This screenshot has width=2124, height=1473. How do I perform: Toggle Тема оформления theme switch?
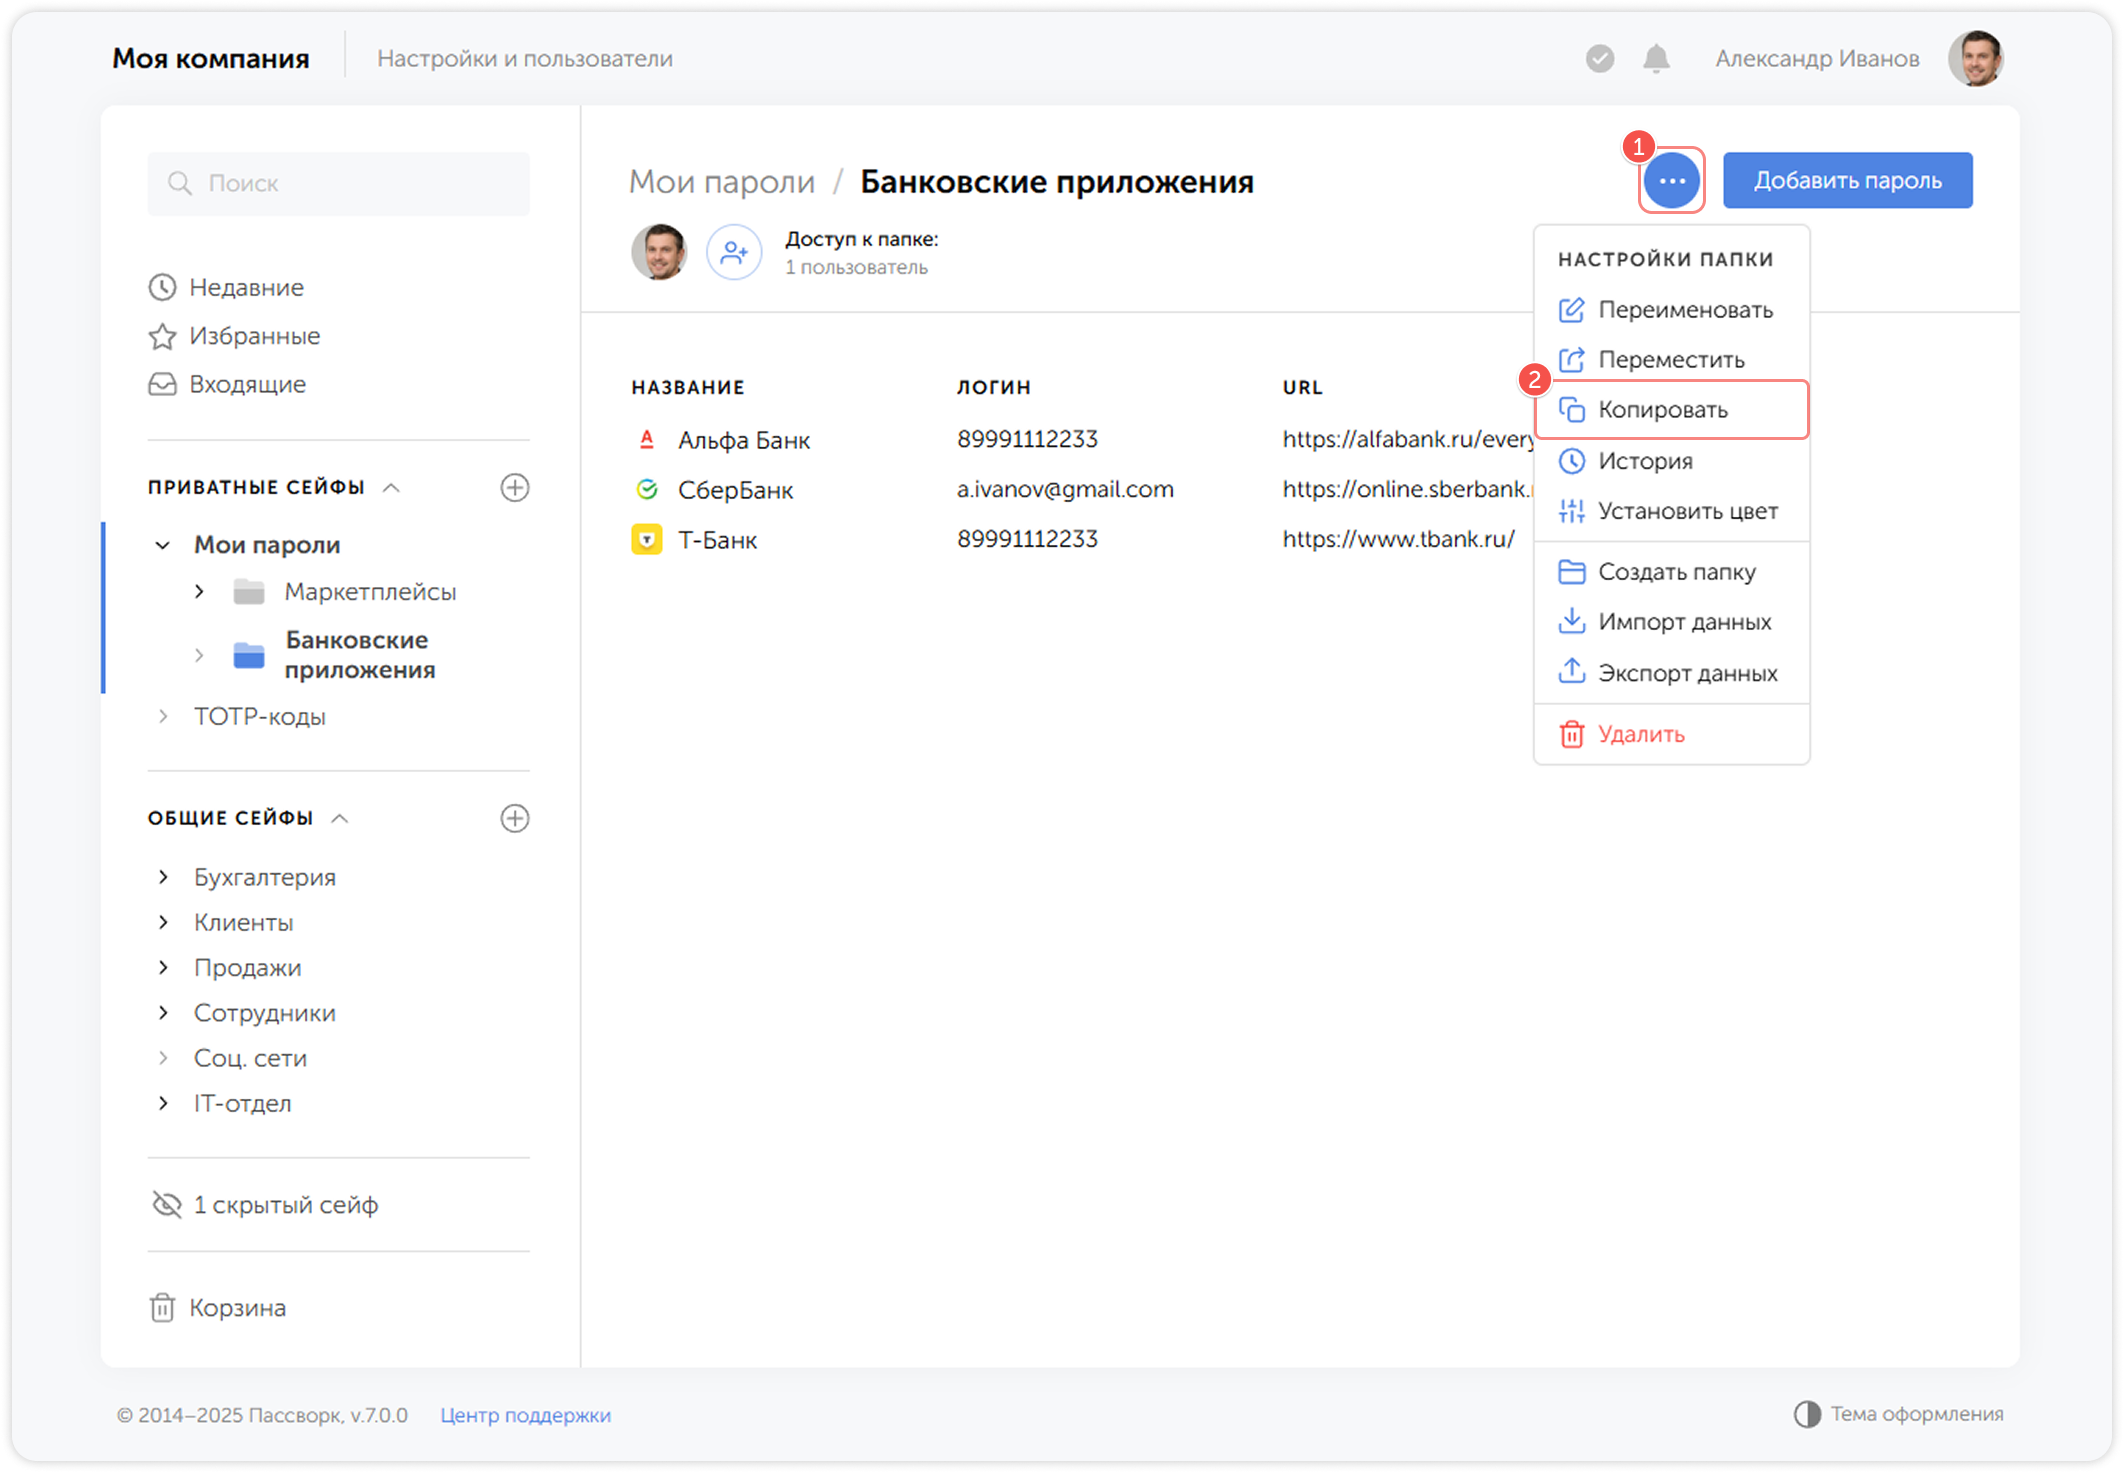pos(1898,1414)
